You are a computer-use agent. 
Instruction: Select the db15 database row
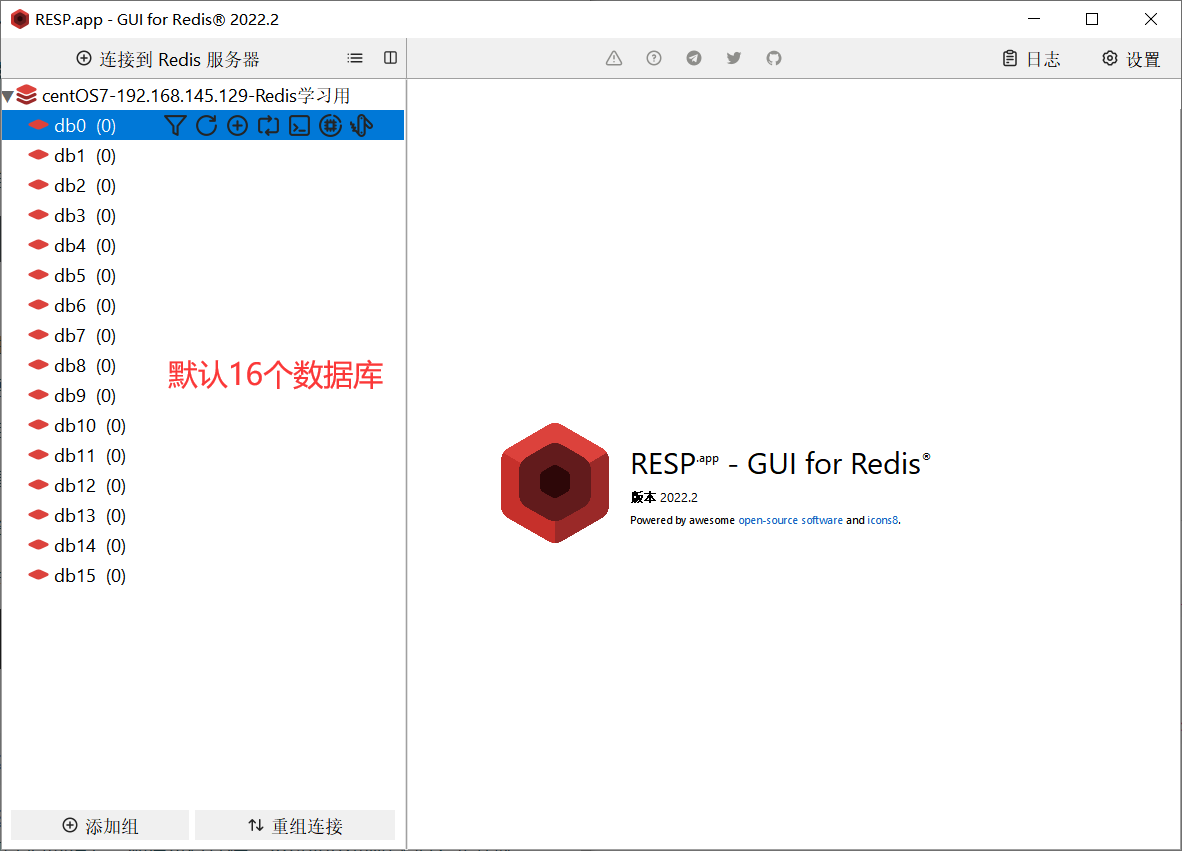[x=203, y=576]
